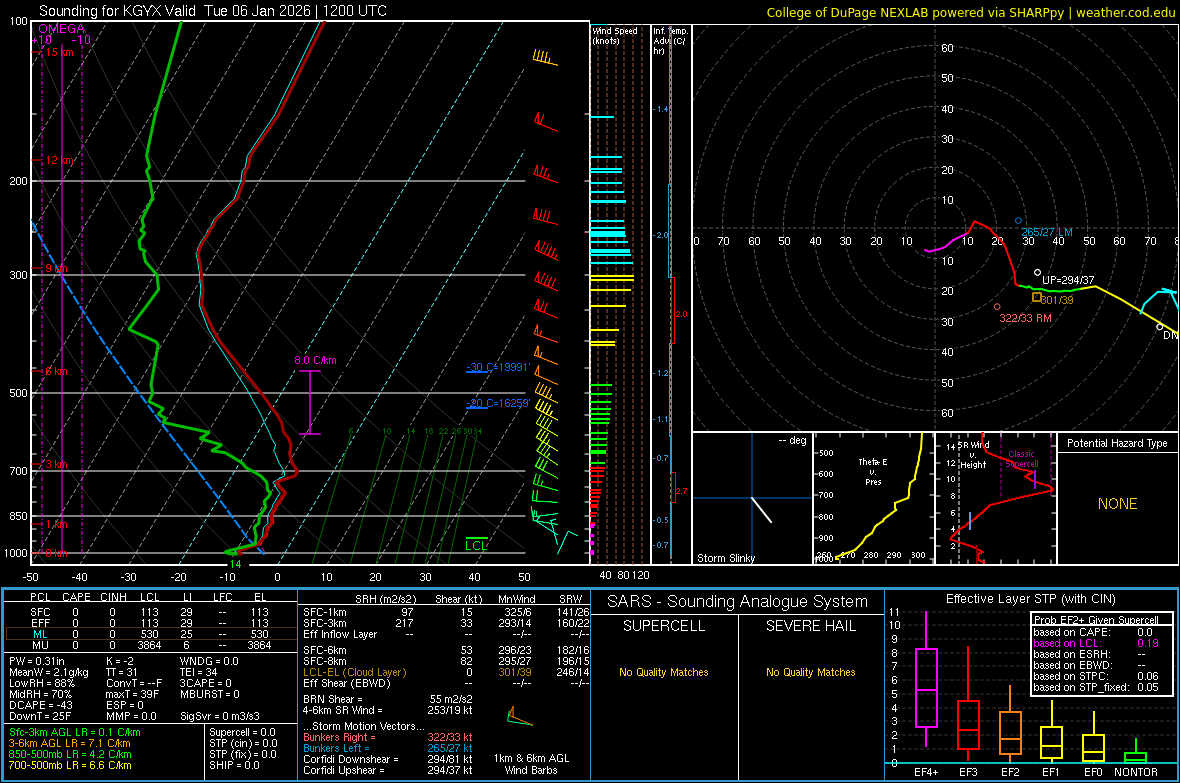Click the 'CAPE' column header
The width and height of the screenshot is (1180, 783).
tap(76, 597)
